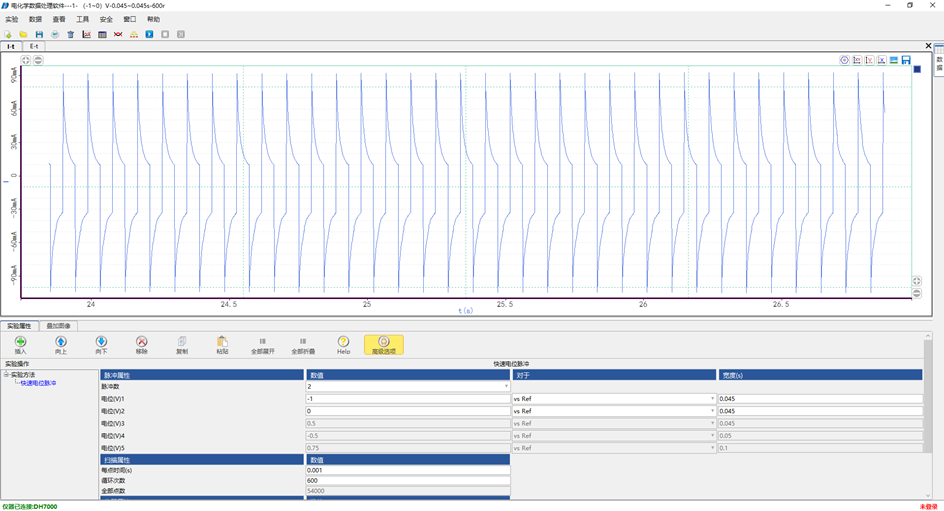The image size is (944, 511).
Task: Click the 向上 move up button
Action: point(61,345)
